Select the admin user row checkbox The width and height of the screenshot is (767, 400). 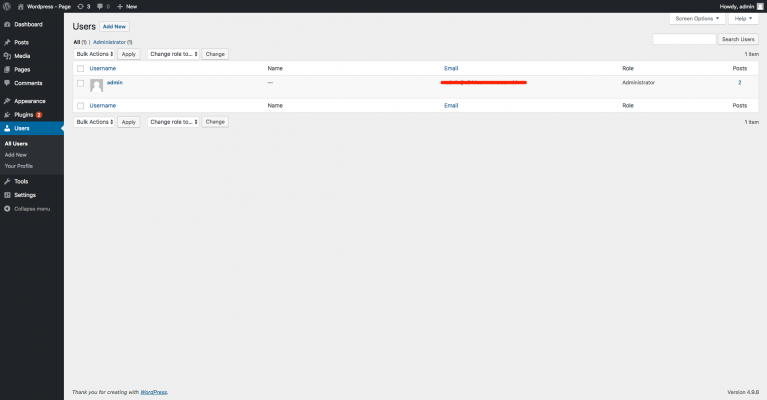coord(81,83)
